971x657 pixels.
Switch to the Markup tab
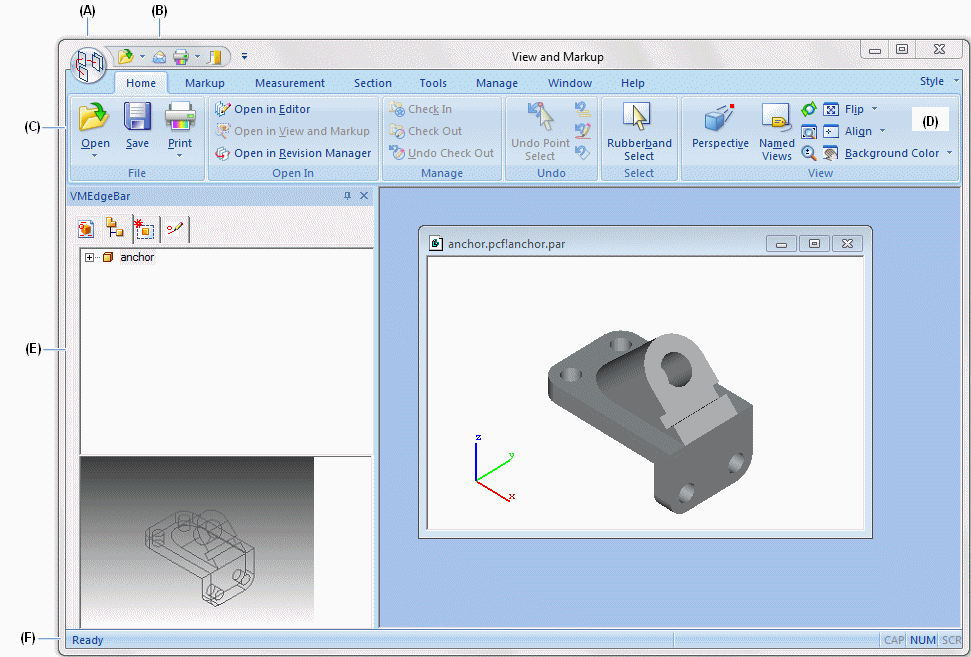tap(205, 83)
